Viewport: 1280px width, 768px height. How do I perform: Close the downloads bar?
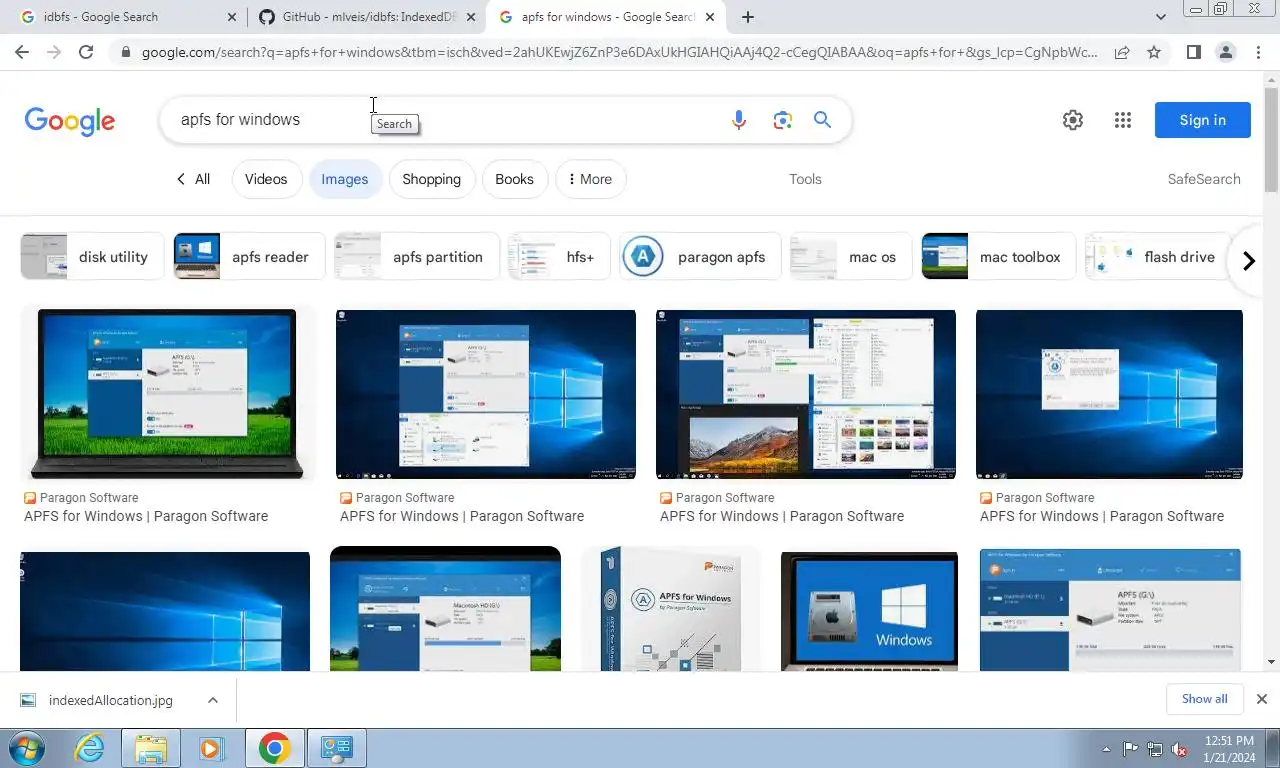[1262, 699]
